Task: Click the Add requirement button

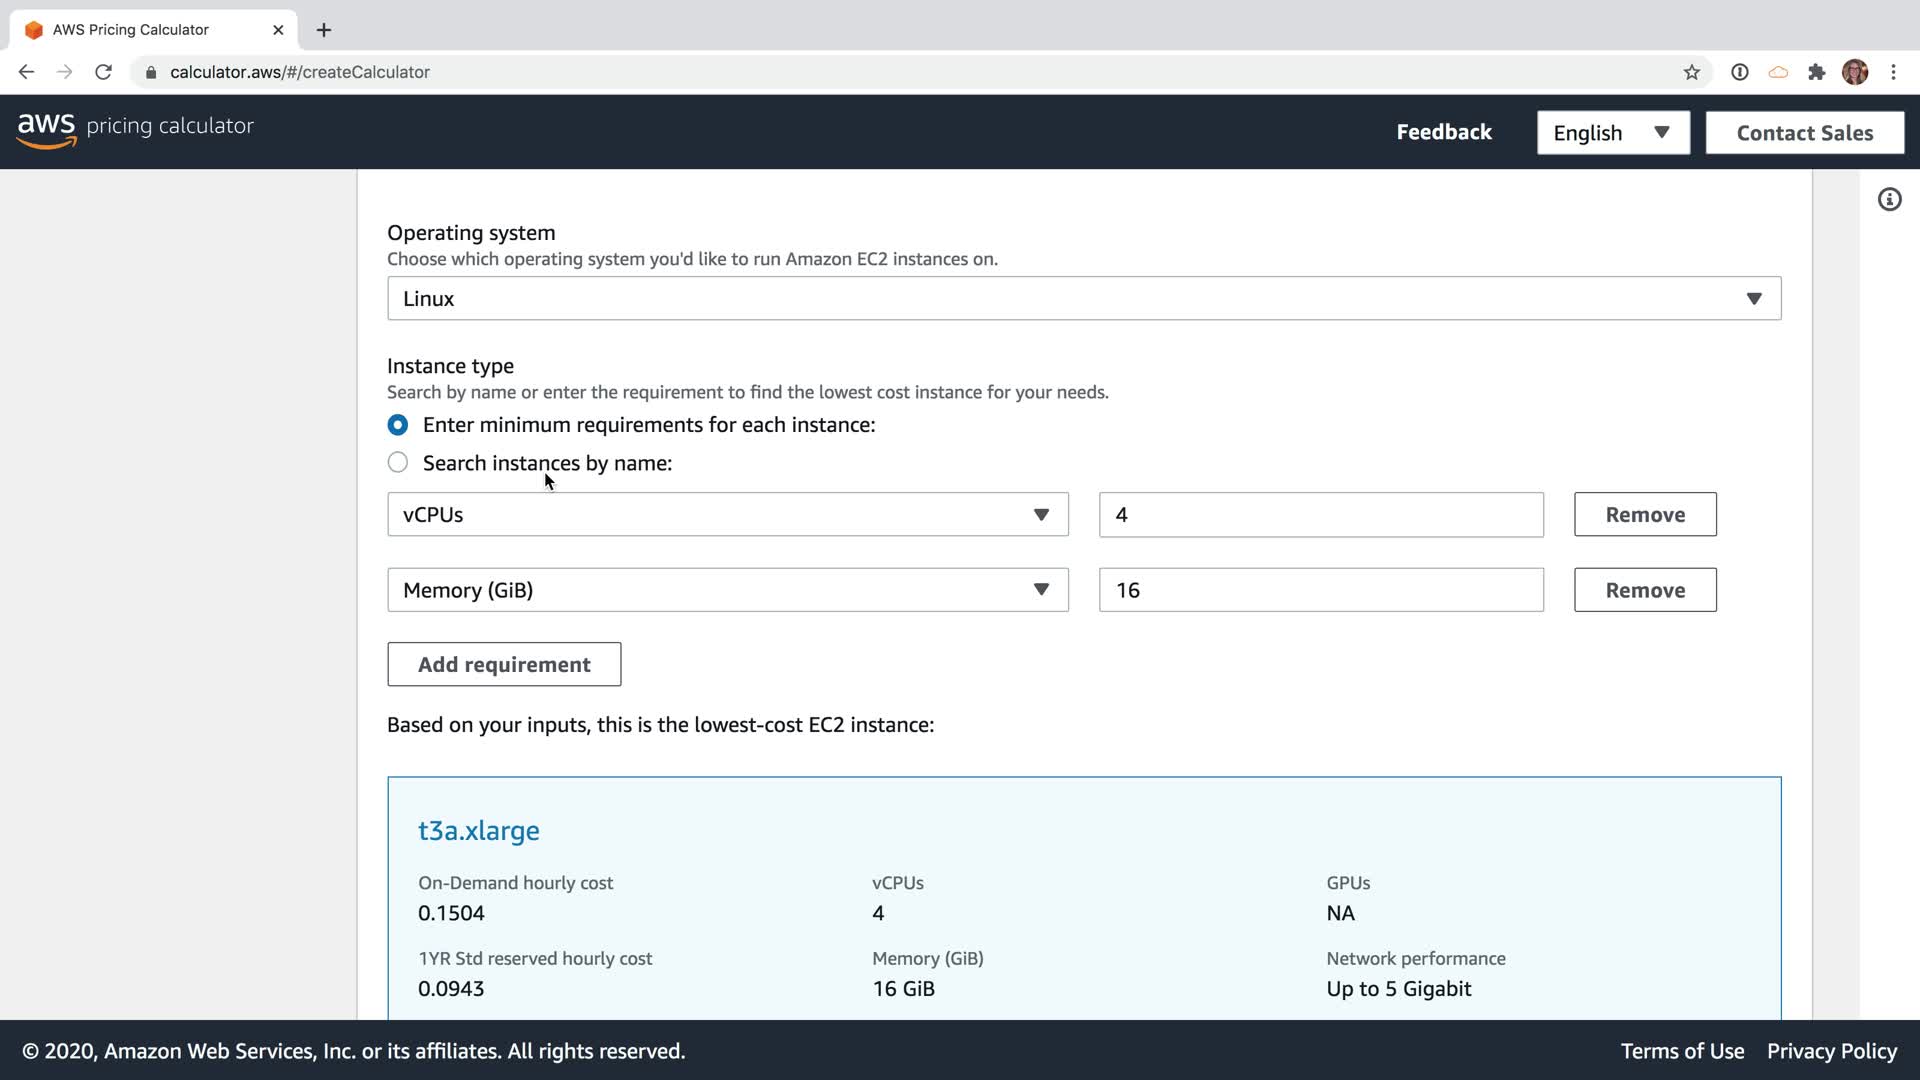Action: coord(504,665)
